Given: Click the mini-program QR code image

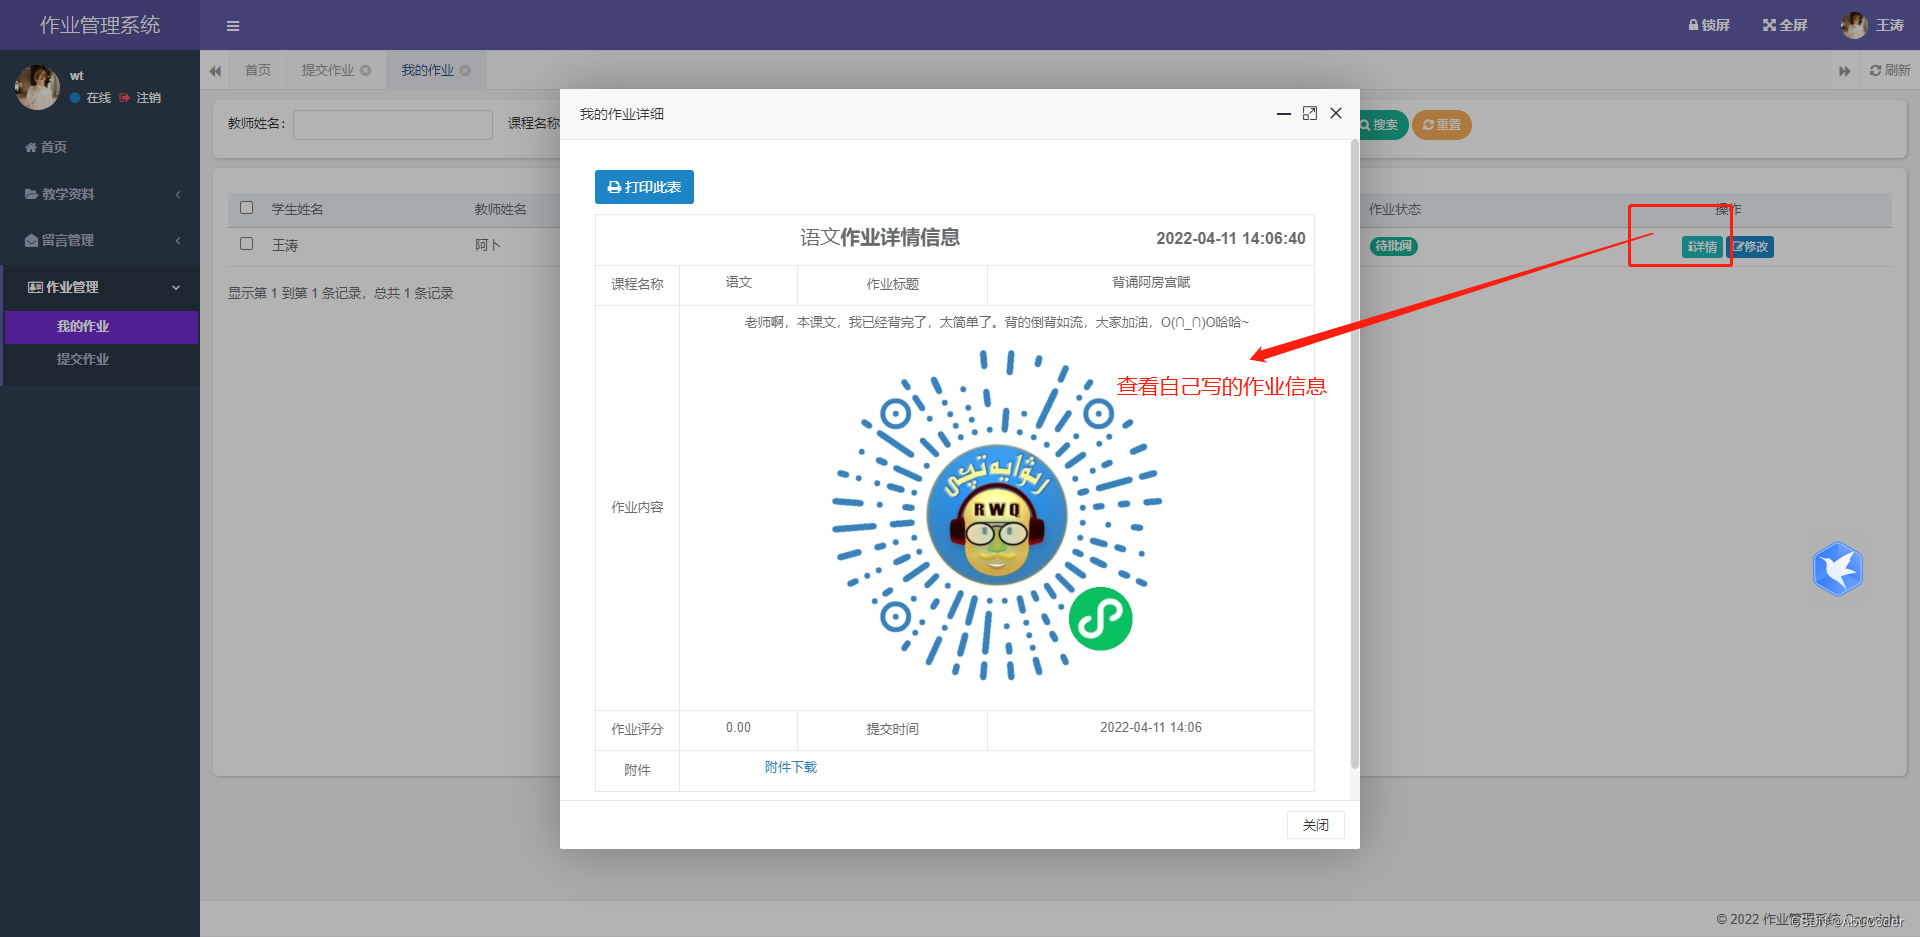Looking at the screenshot, I should [997, 515].
